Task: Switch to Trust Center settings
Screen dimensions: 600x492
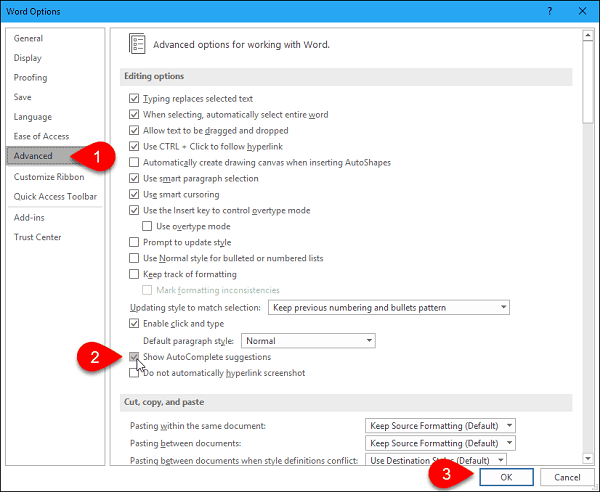Action: coord(38,237)
